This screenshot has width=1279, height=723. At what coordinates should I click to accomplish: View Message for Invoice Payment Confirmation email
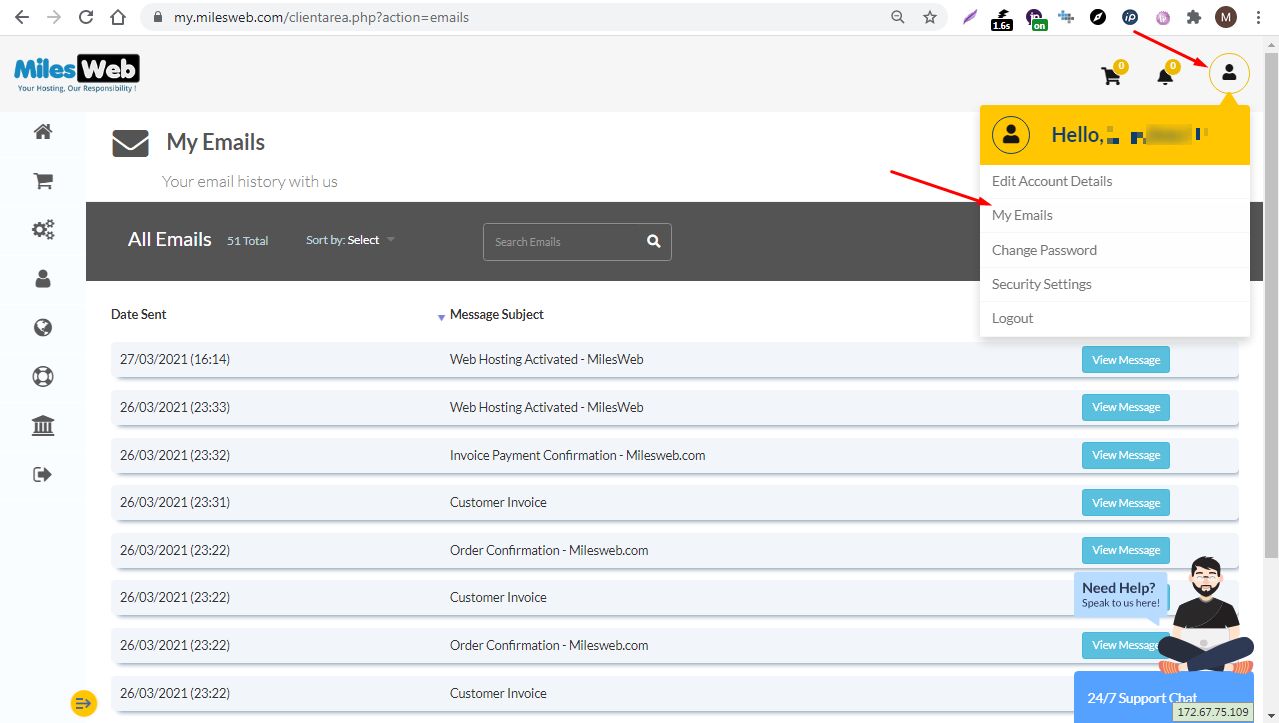tap(1126, 455)
